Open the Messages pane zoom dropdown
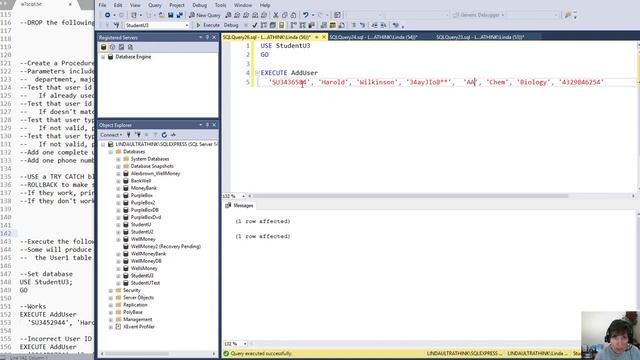Viewport: 640px width, 360px height. [244, 344]
